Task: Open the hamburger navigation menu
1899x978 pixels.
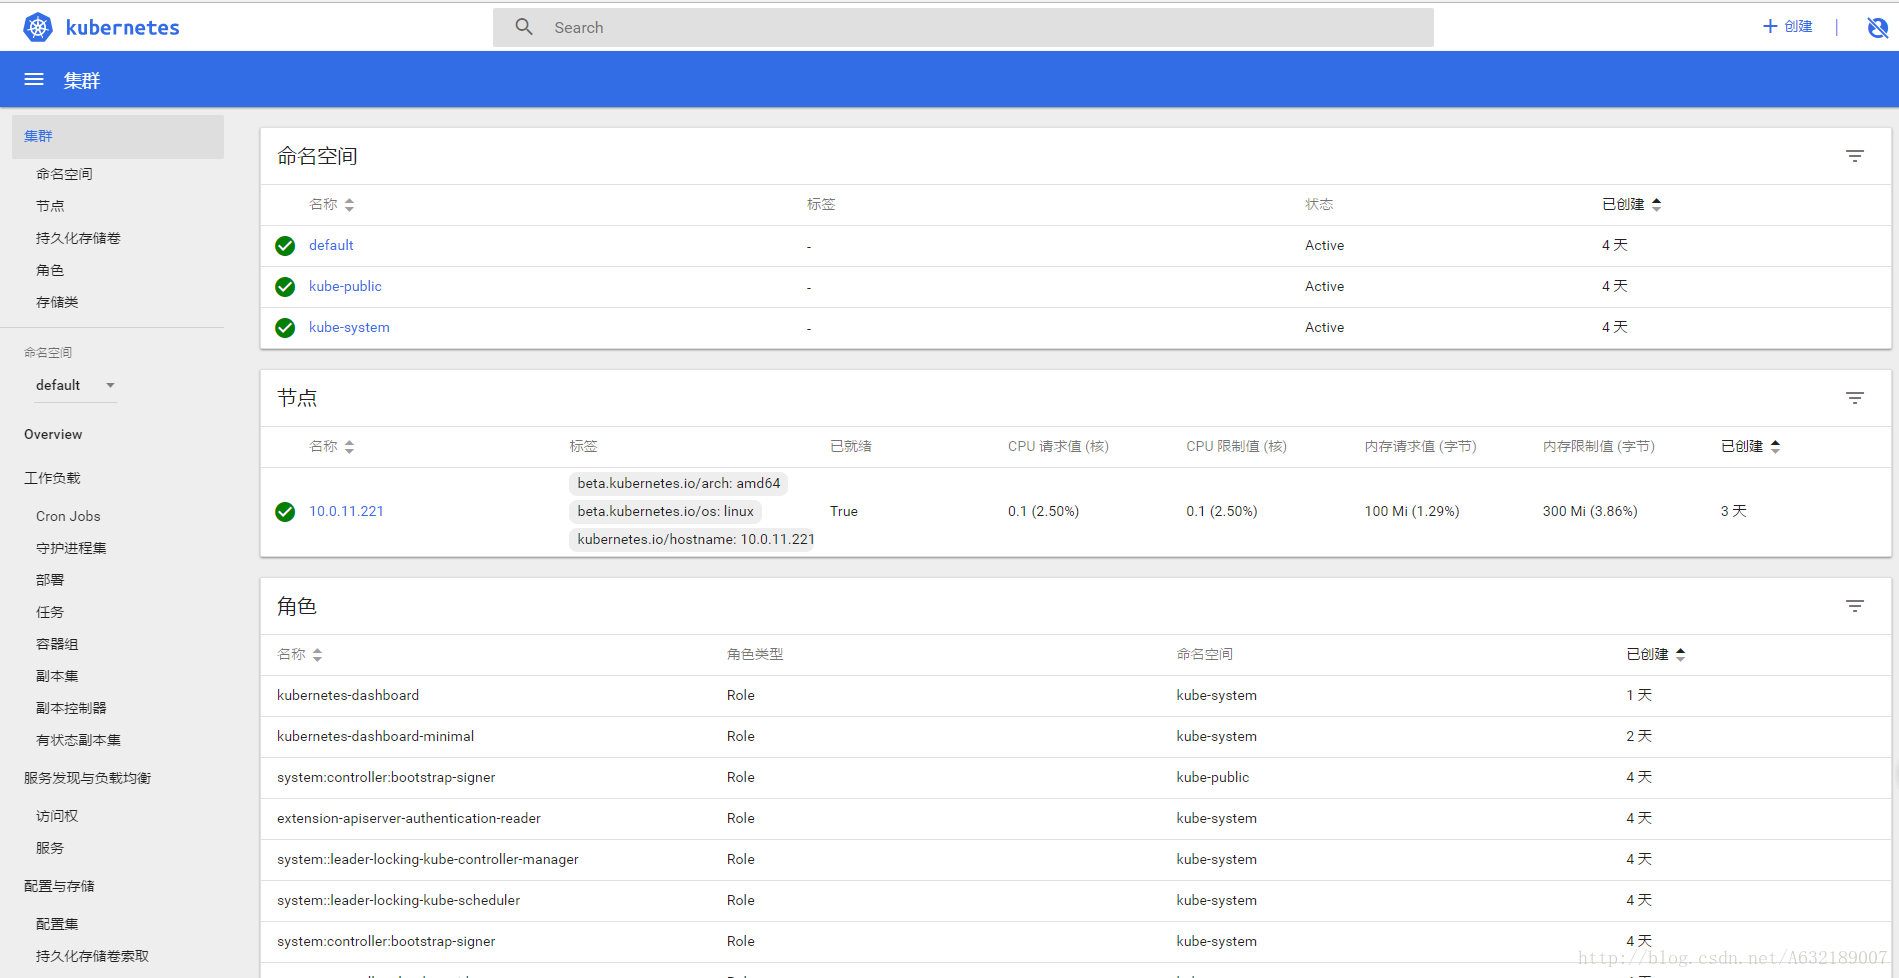Action: tap(34, 79)
